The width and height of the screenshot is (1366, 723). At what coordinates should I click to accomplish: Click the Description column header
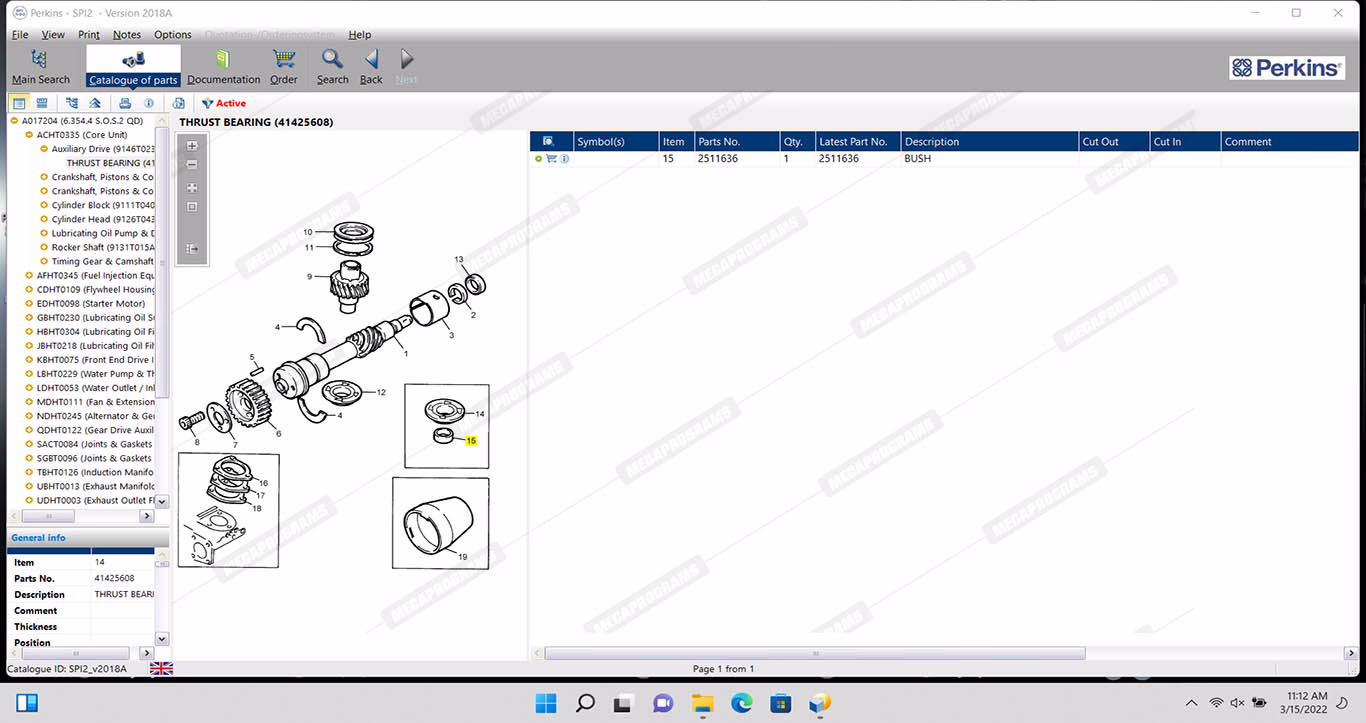pyautogui.click(x=989, y=141)
